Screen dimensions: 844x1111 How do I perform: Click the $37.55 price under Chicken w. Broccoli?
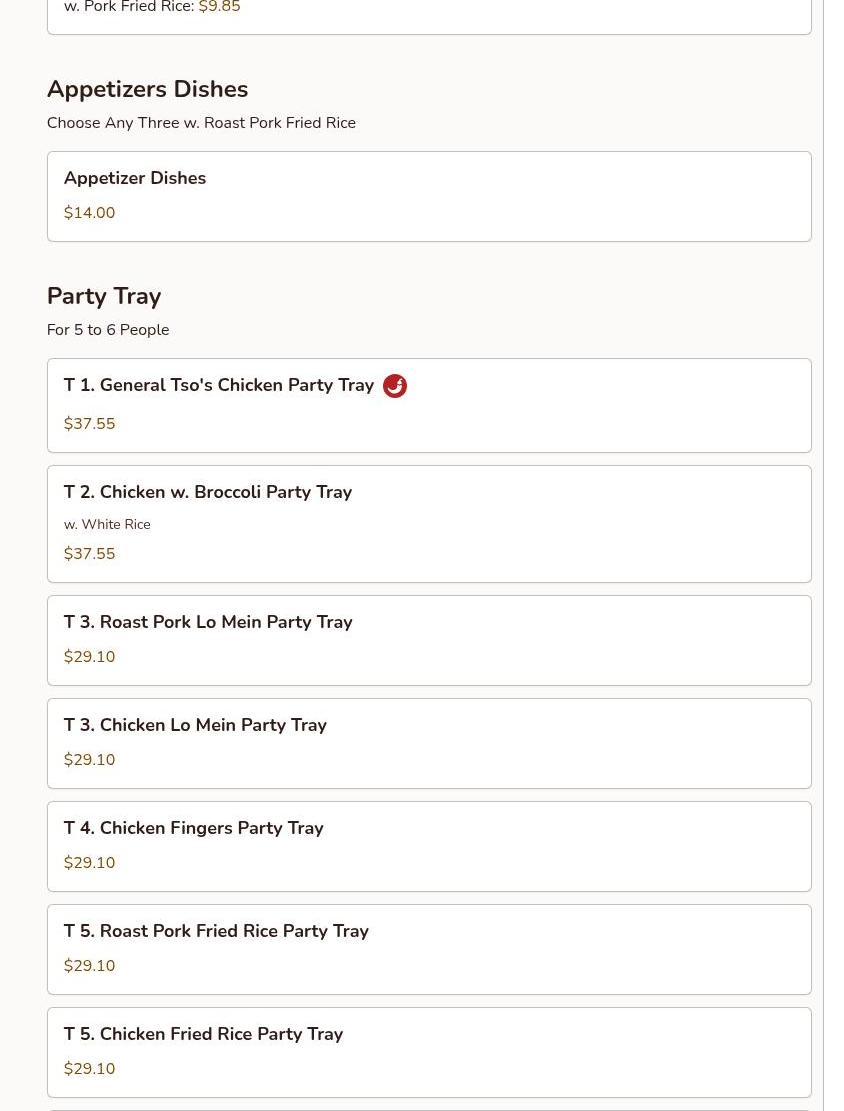[x=89, y=554]
